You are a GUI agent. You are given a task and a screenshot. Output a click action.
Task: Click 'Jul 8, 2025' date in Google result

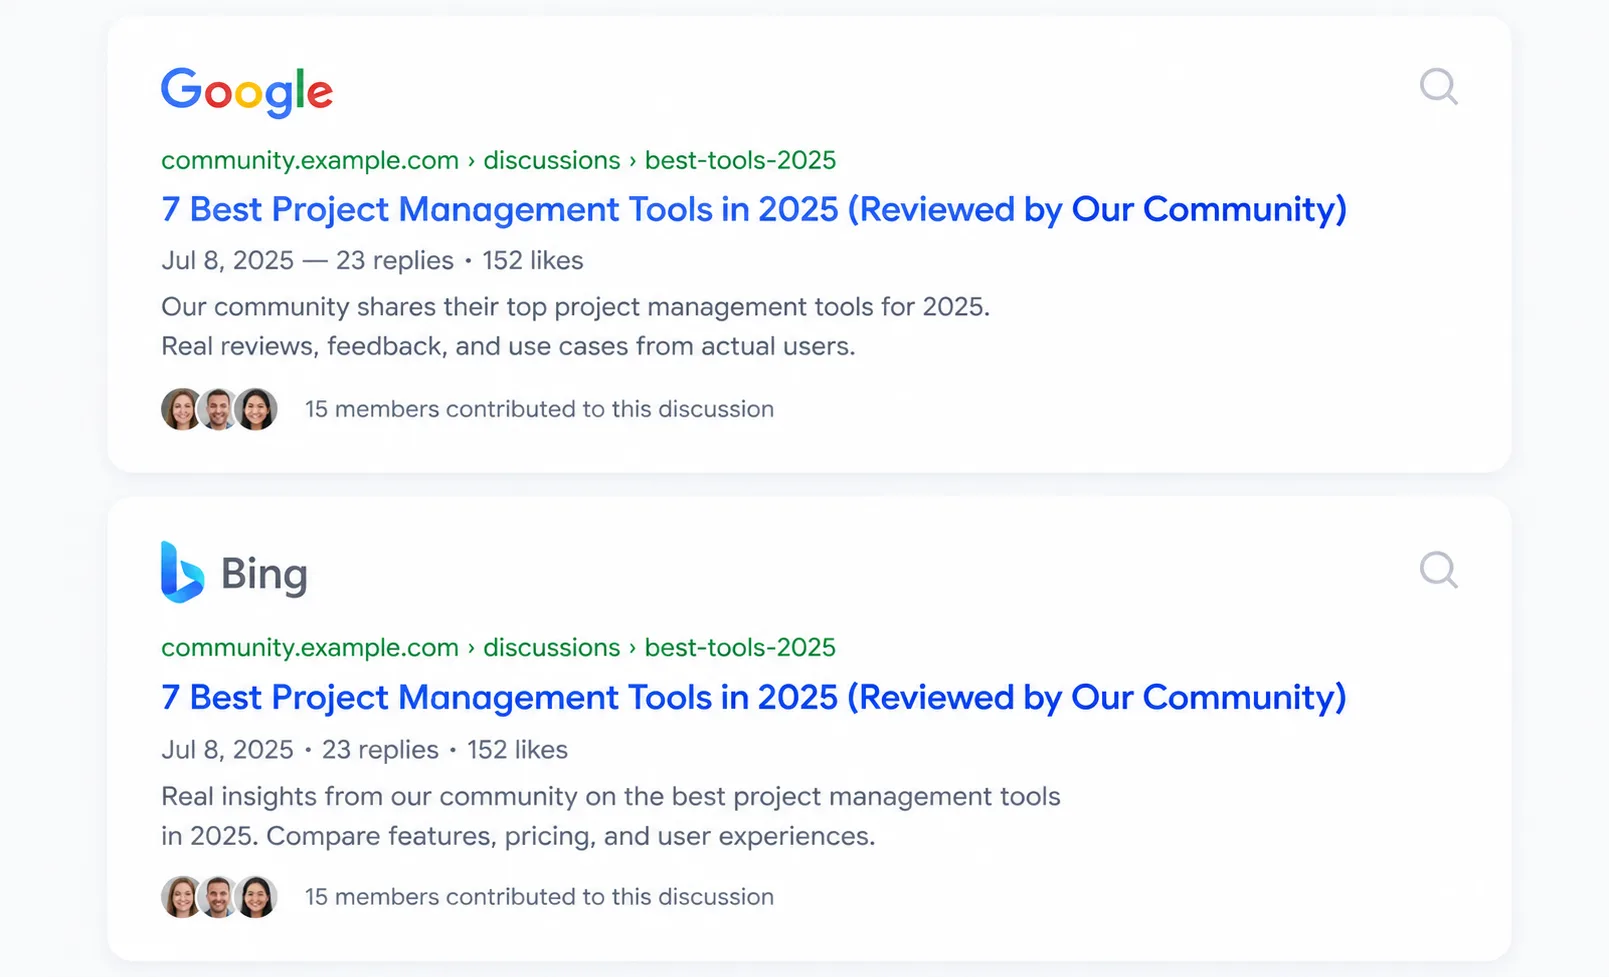pos(228,261)
